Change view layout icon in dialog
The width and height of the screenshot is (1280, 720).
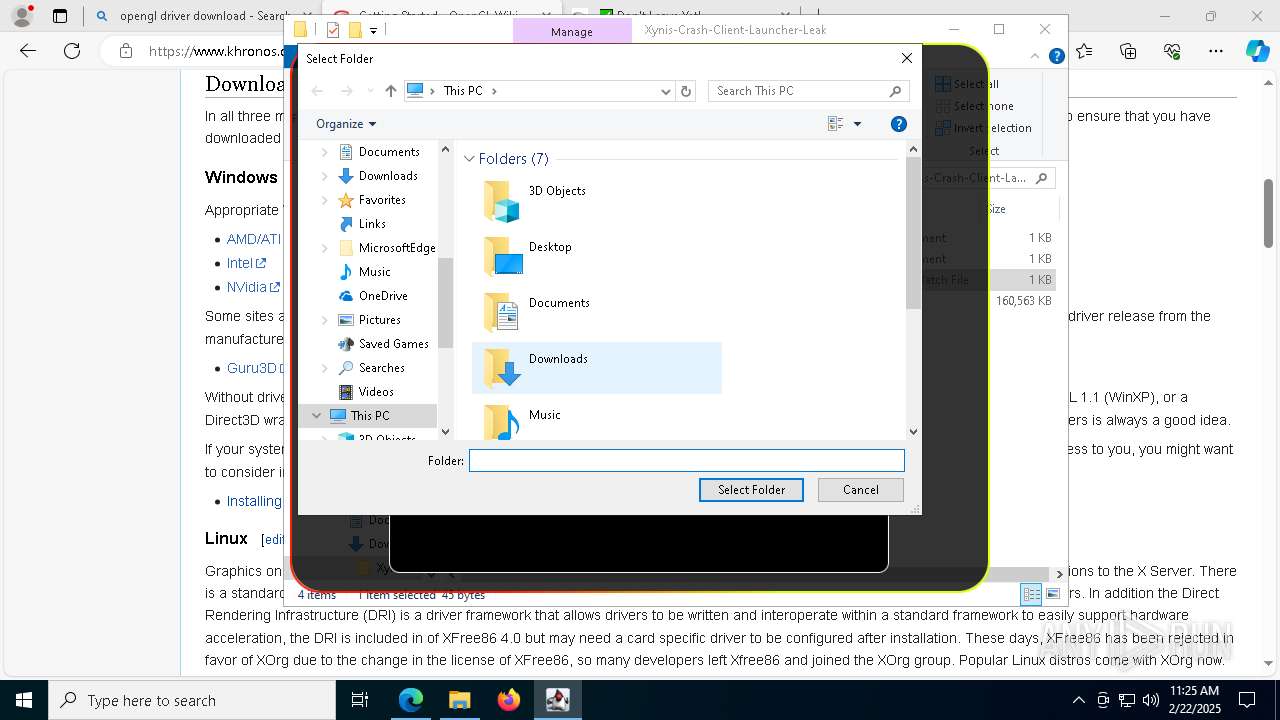pos(836,124)
